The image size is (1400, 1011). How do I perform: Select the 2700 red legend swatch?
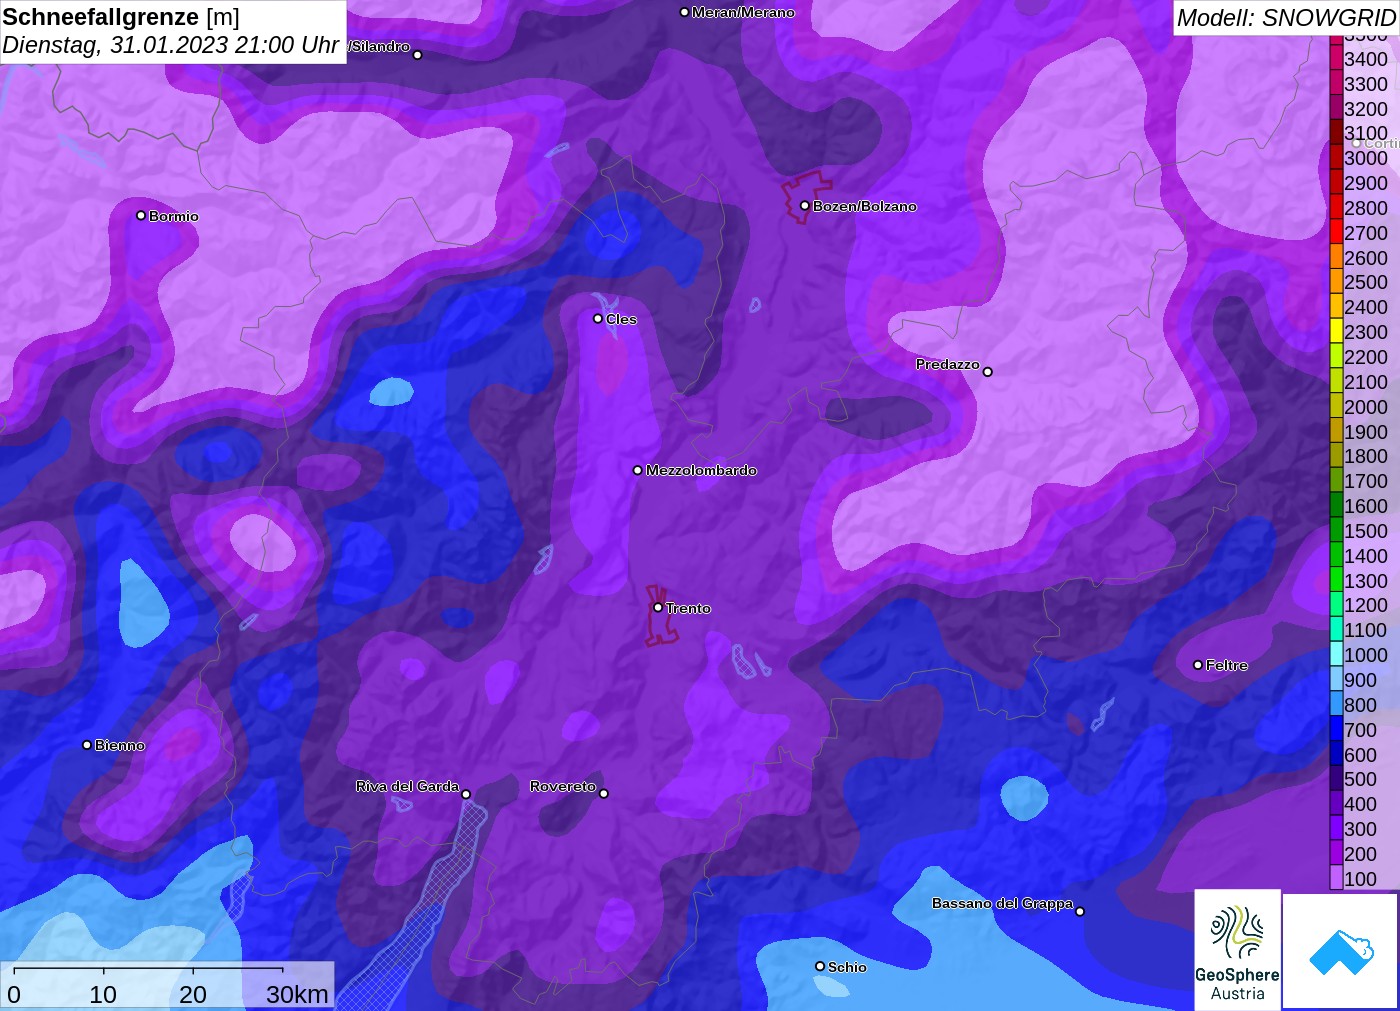(x=1336, y=233)
